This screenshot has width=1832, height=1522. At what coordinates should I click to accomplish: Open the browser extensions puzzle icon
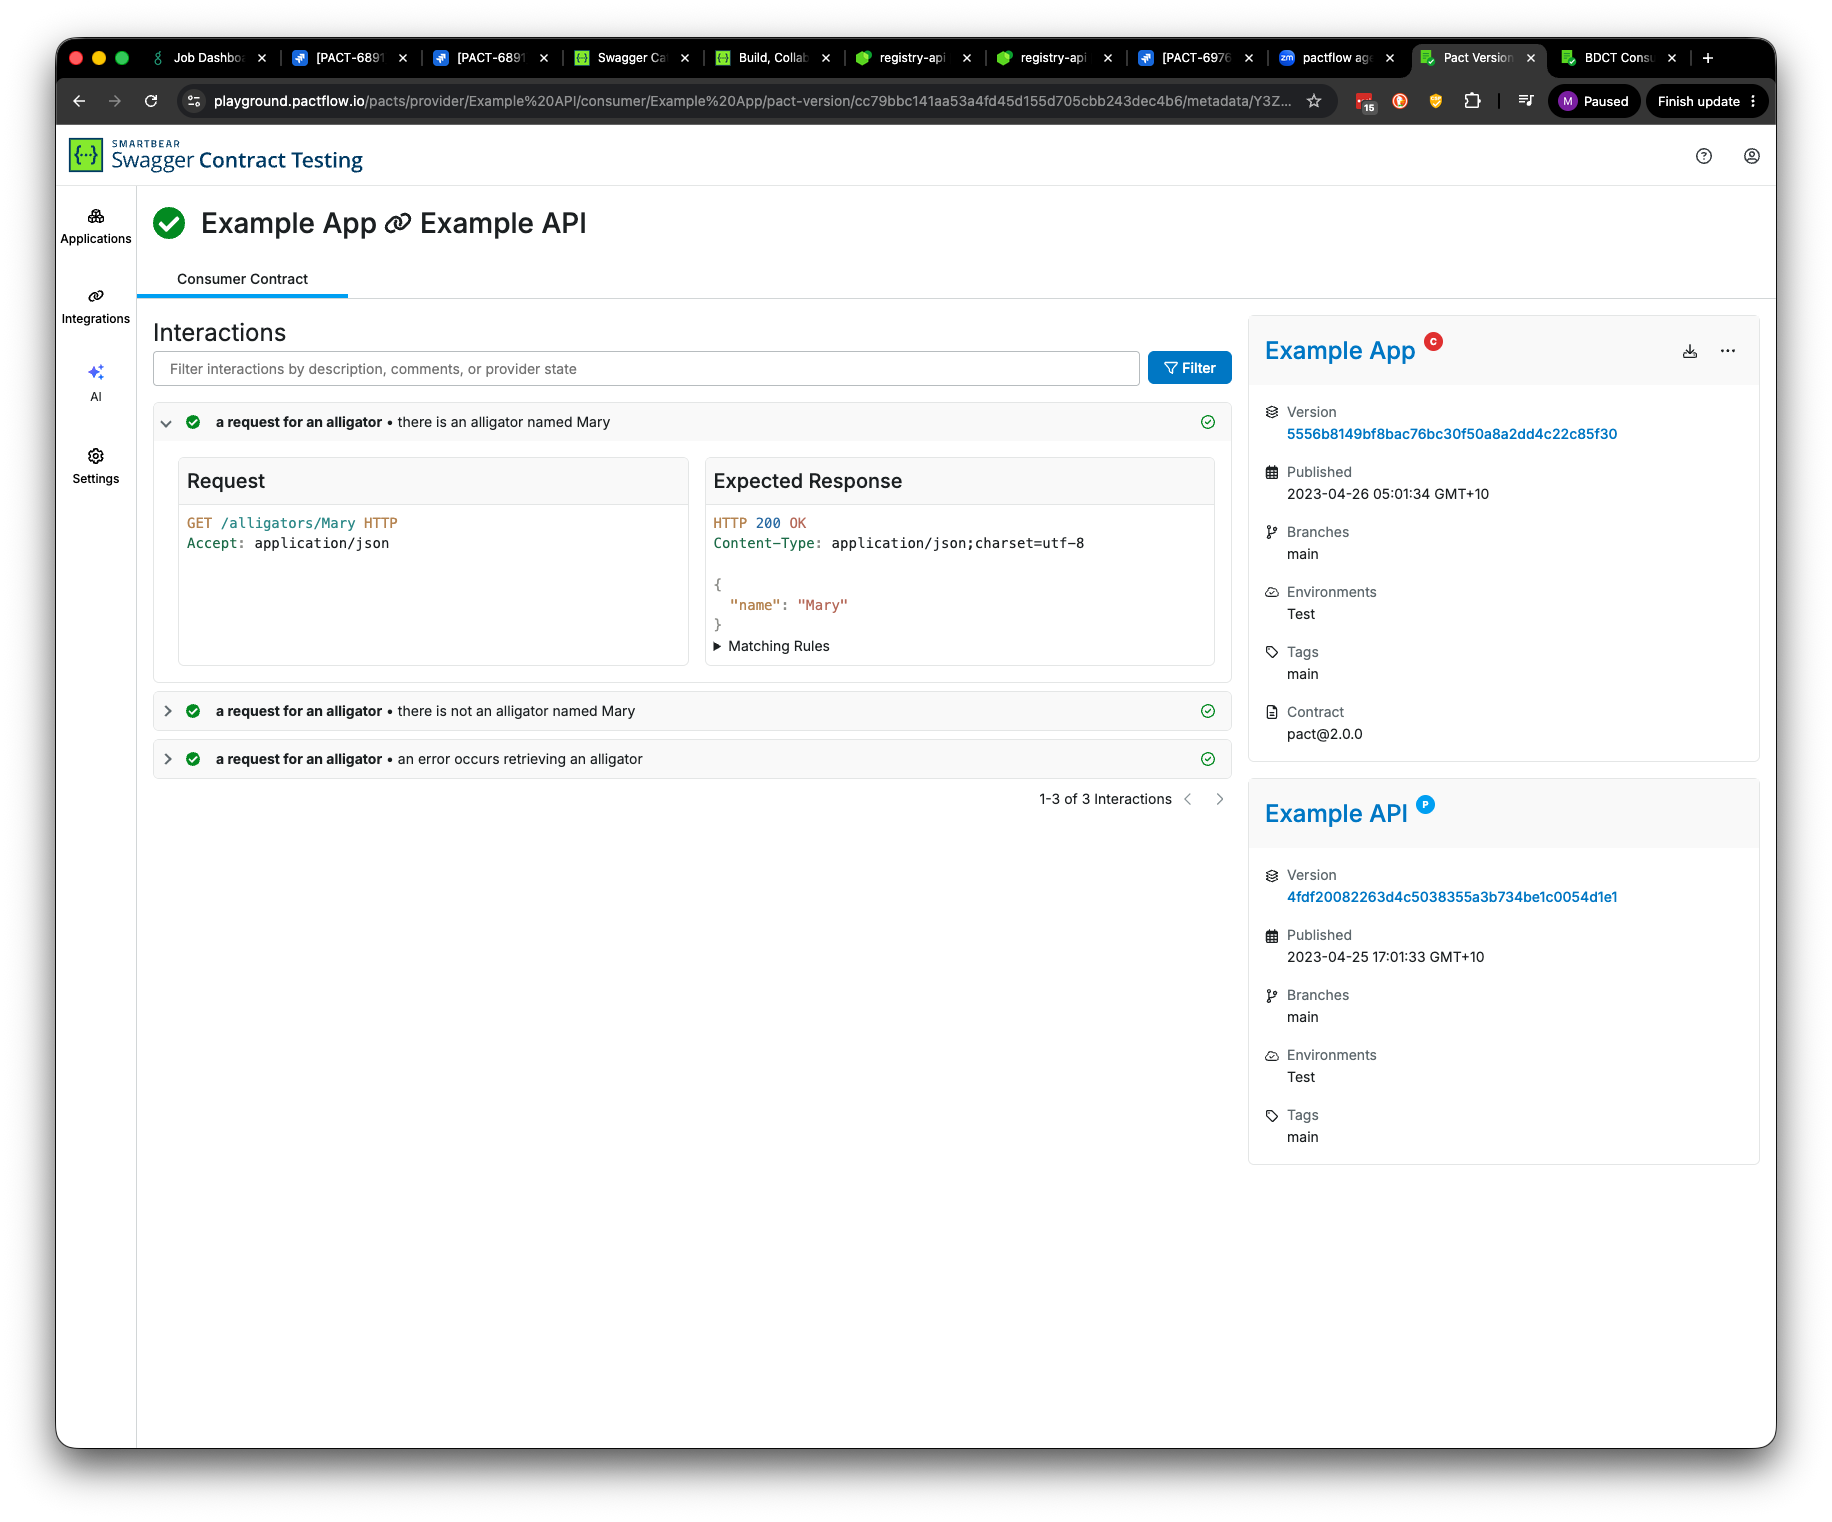click(x=1472, y=101)
